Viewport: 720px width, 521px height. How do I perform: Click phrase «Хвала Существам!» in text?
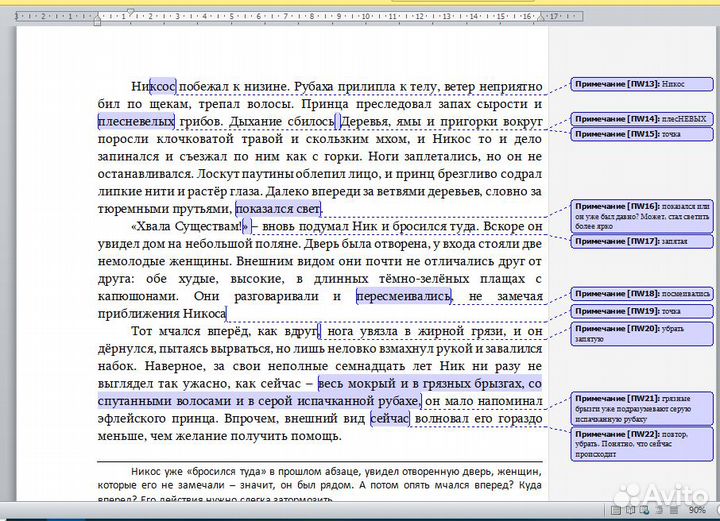[x=189, y=226]
